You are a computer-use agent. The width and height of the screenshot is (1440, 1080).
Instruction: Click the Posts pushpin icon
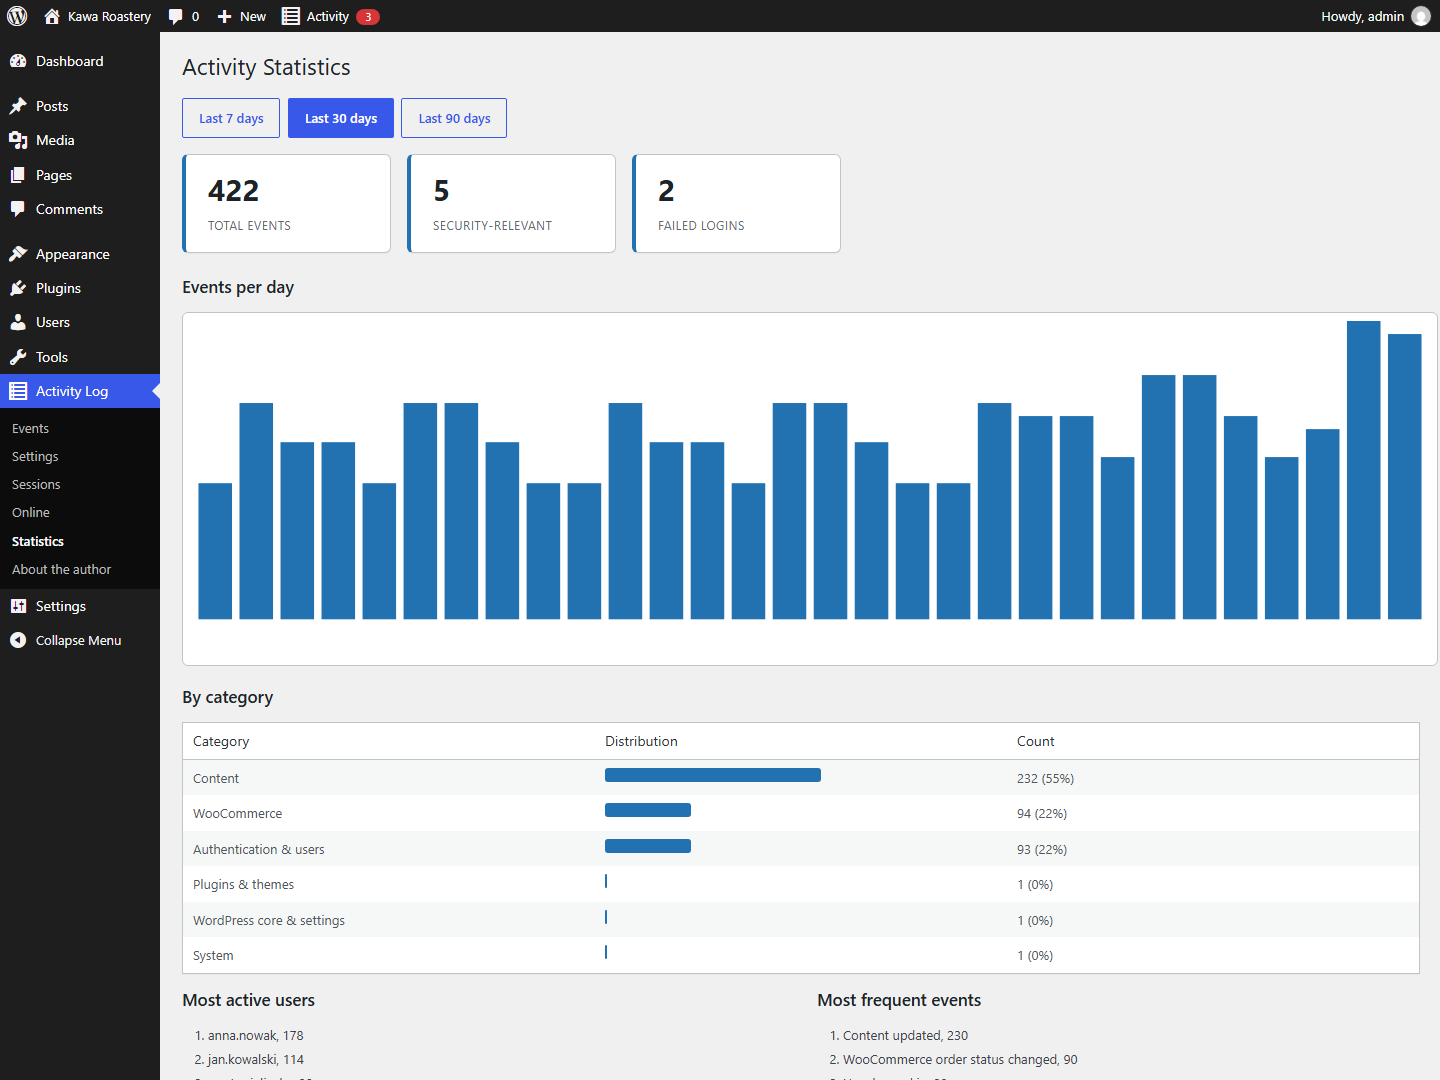(18, 106)
